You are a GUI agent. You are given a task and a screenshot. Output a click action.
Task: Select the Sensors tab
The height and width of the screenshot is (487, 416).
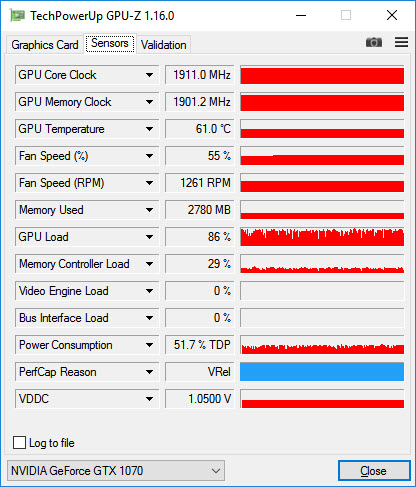click(x=110, y=43)
